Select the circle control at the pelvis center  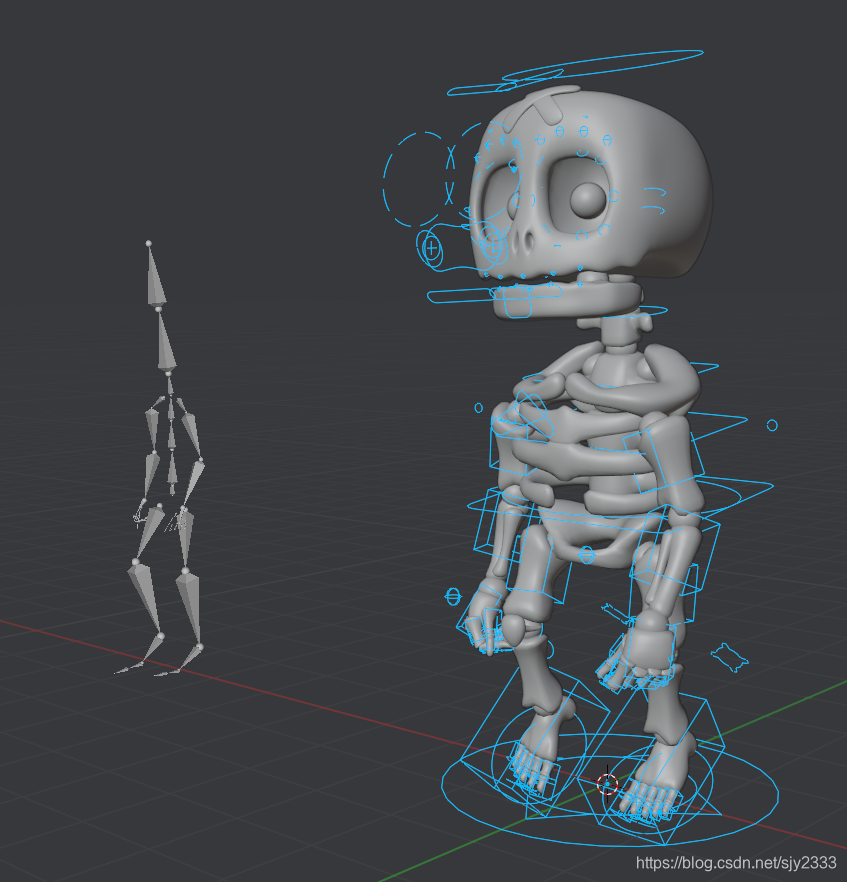586,555
